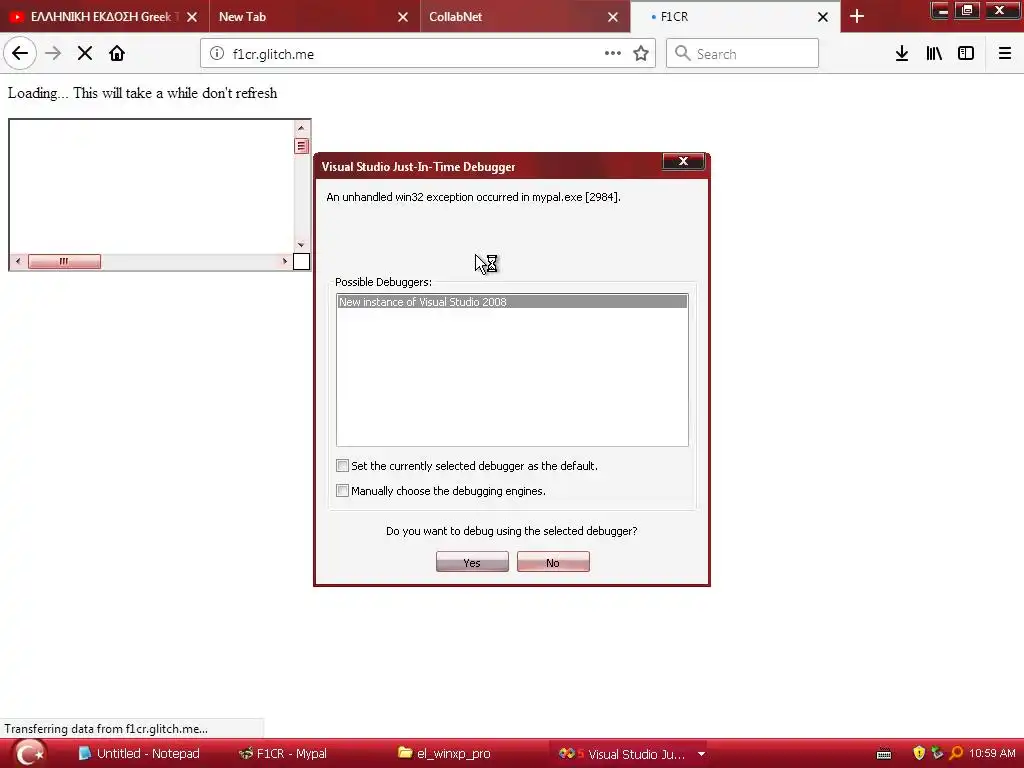Close the CollabNet tab

(613, 17)
